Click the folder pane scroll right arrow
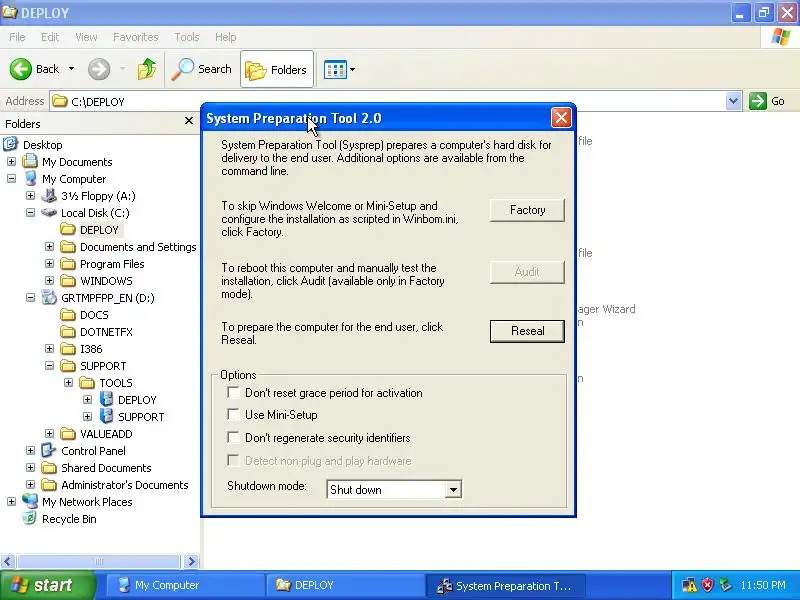The image size is (800, 600). pyautogui.click(x=191, y=561)
